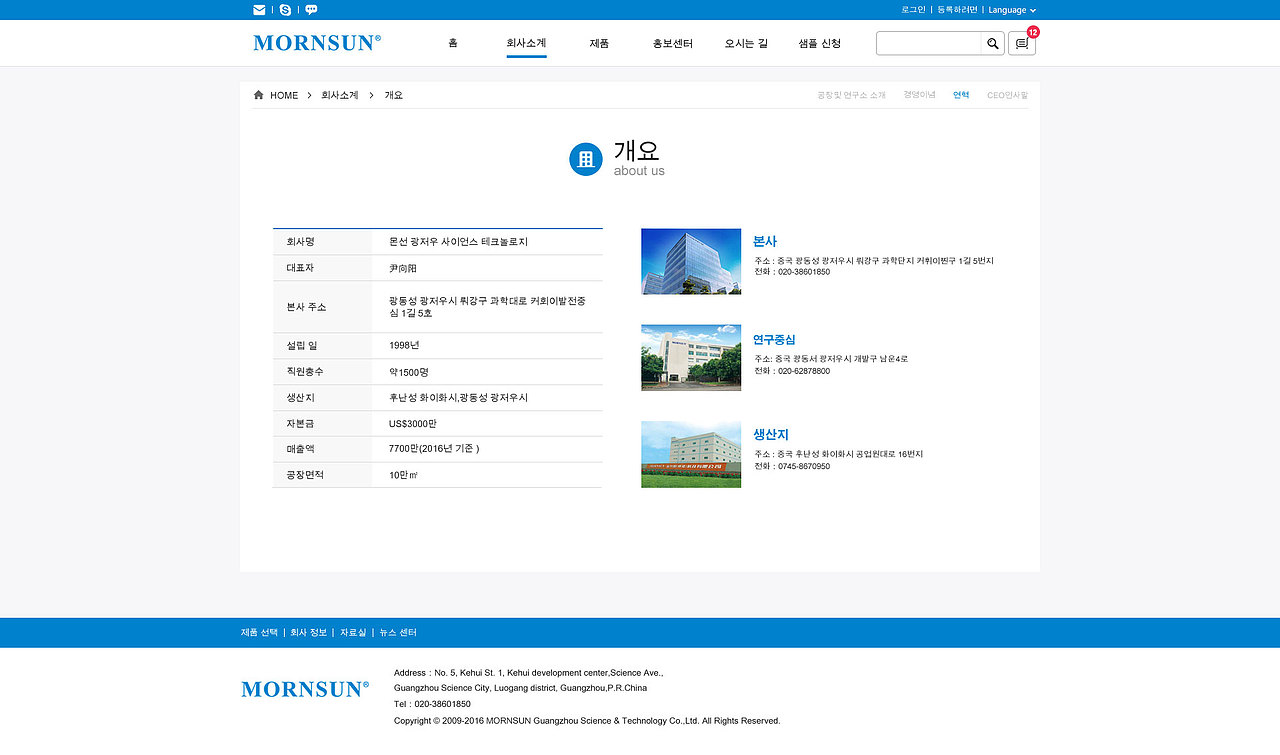Click the factory area value 10만㎡
Viewport: 1280px width, 755px height.
click(403, 476)
